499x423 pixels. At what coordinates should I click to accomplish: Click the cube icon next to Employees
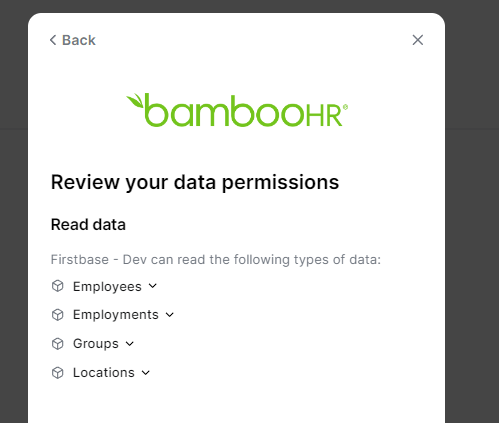[58, 286]
